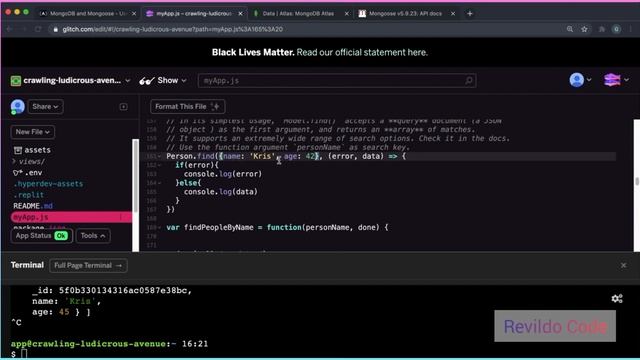This screenshot has height=360, width=640.
Task: Click sidebar file list scrollbar
Action: point(136,176)
